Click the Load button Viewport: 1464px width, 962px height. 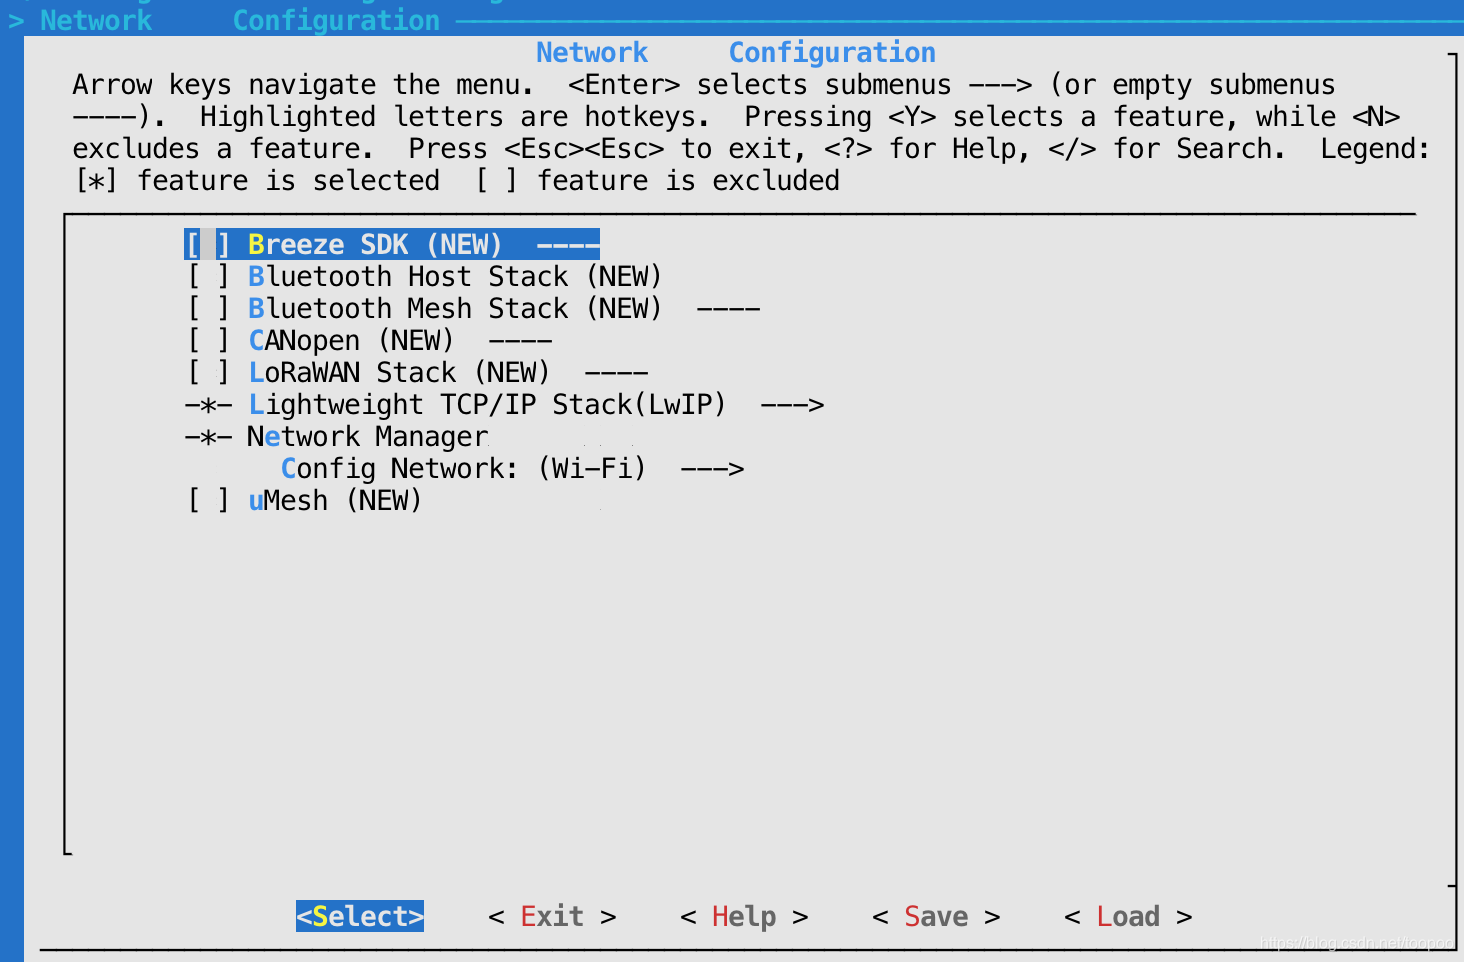tap(1128, 917)
